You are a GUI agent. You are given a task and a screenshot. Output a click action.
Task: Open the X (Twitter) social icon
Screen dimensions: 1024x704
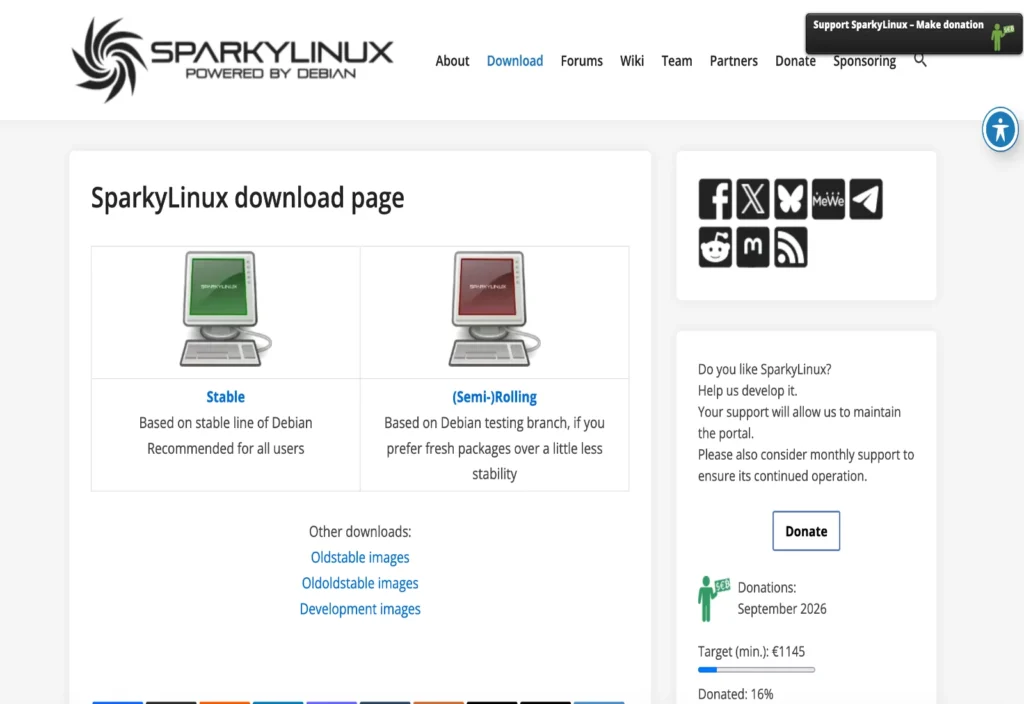pos(753,199)
